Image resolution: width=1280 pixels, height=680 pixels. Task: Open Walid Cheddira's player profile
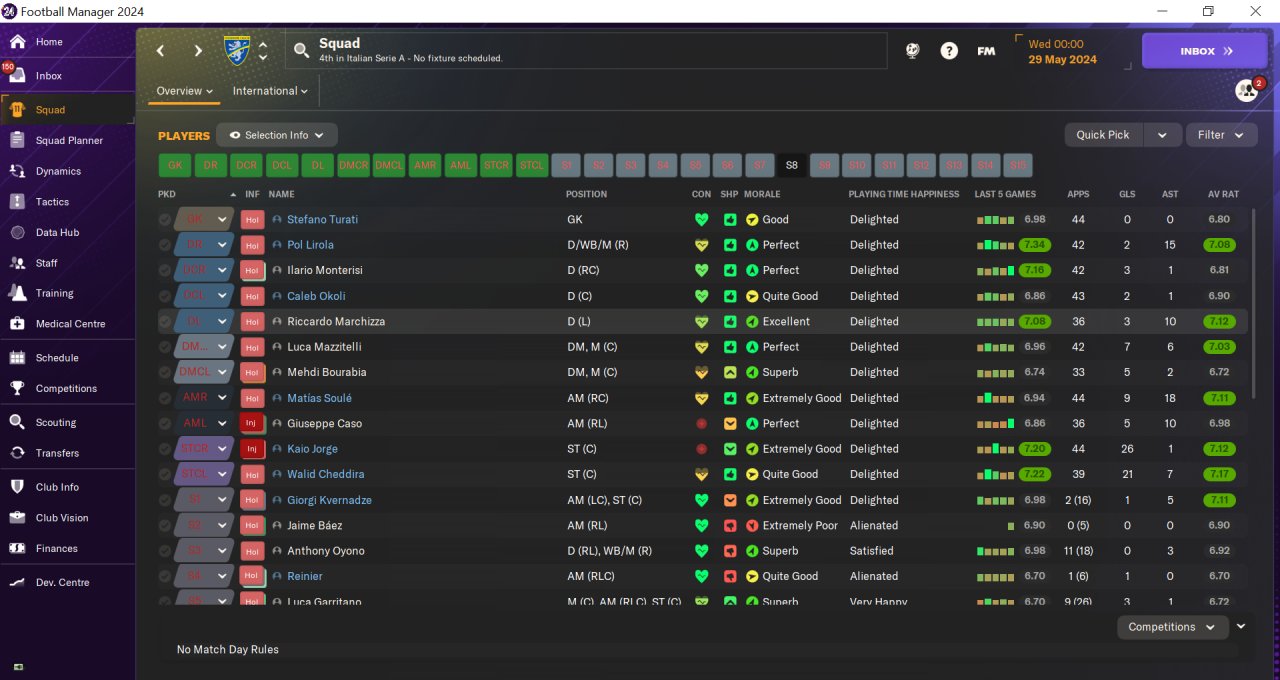[325, 474]
